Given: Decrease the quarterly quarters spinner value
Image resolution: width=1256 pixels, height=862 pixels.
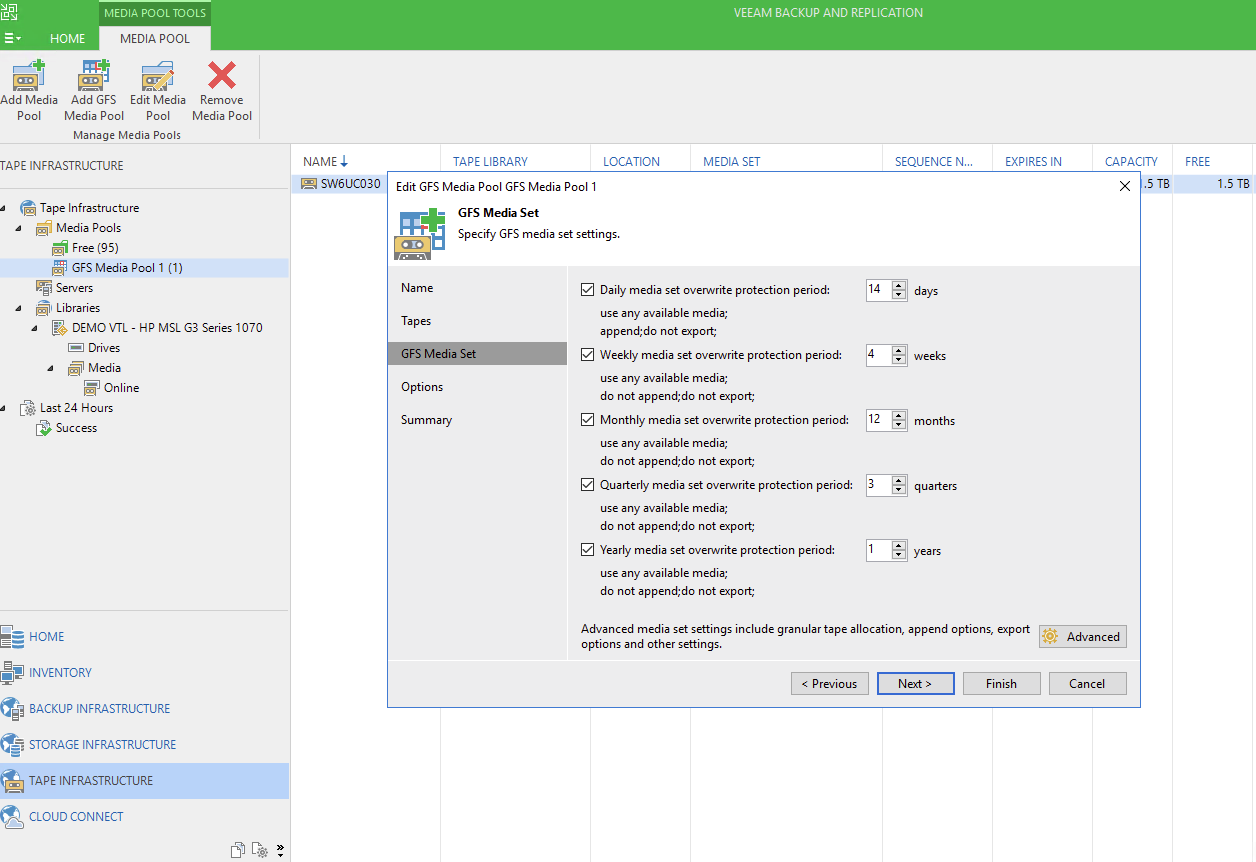Looking at the screenshot, I should tap(899, 490).
